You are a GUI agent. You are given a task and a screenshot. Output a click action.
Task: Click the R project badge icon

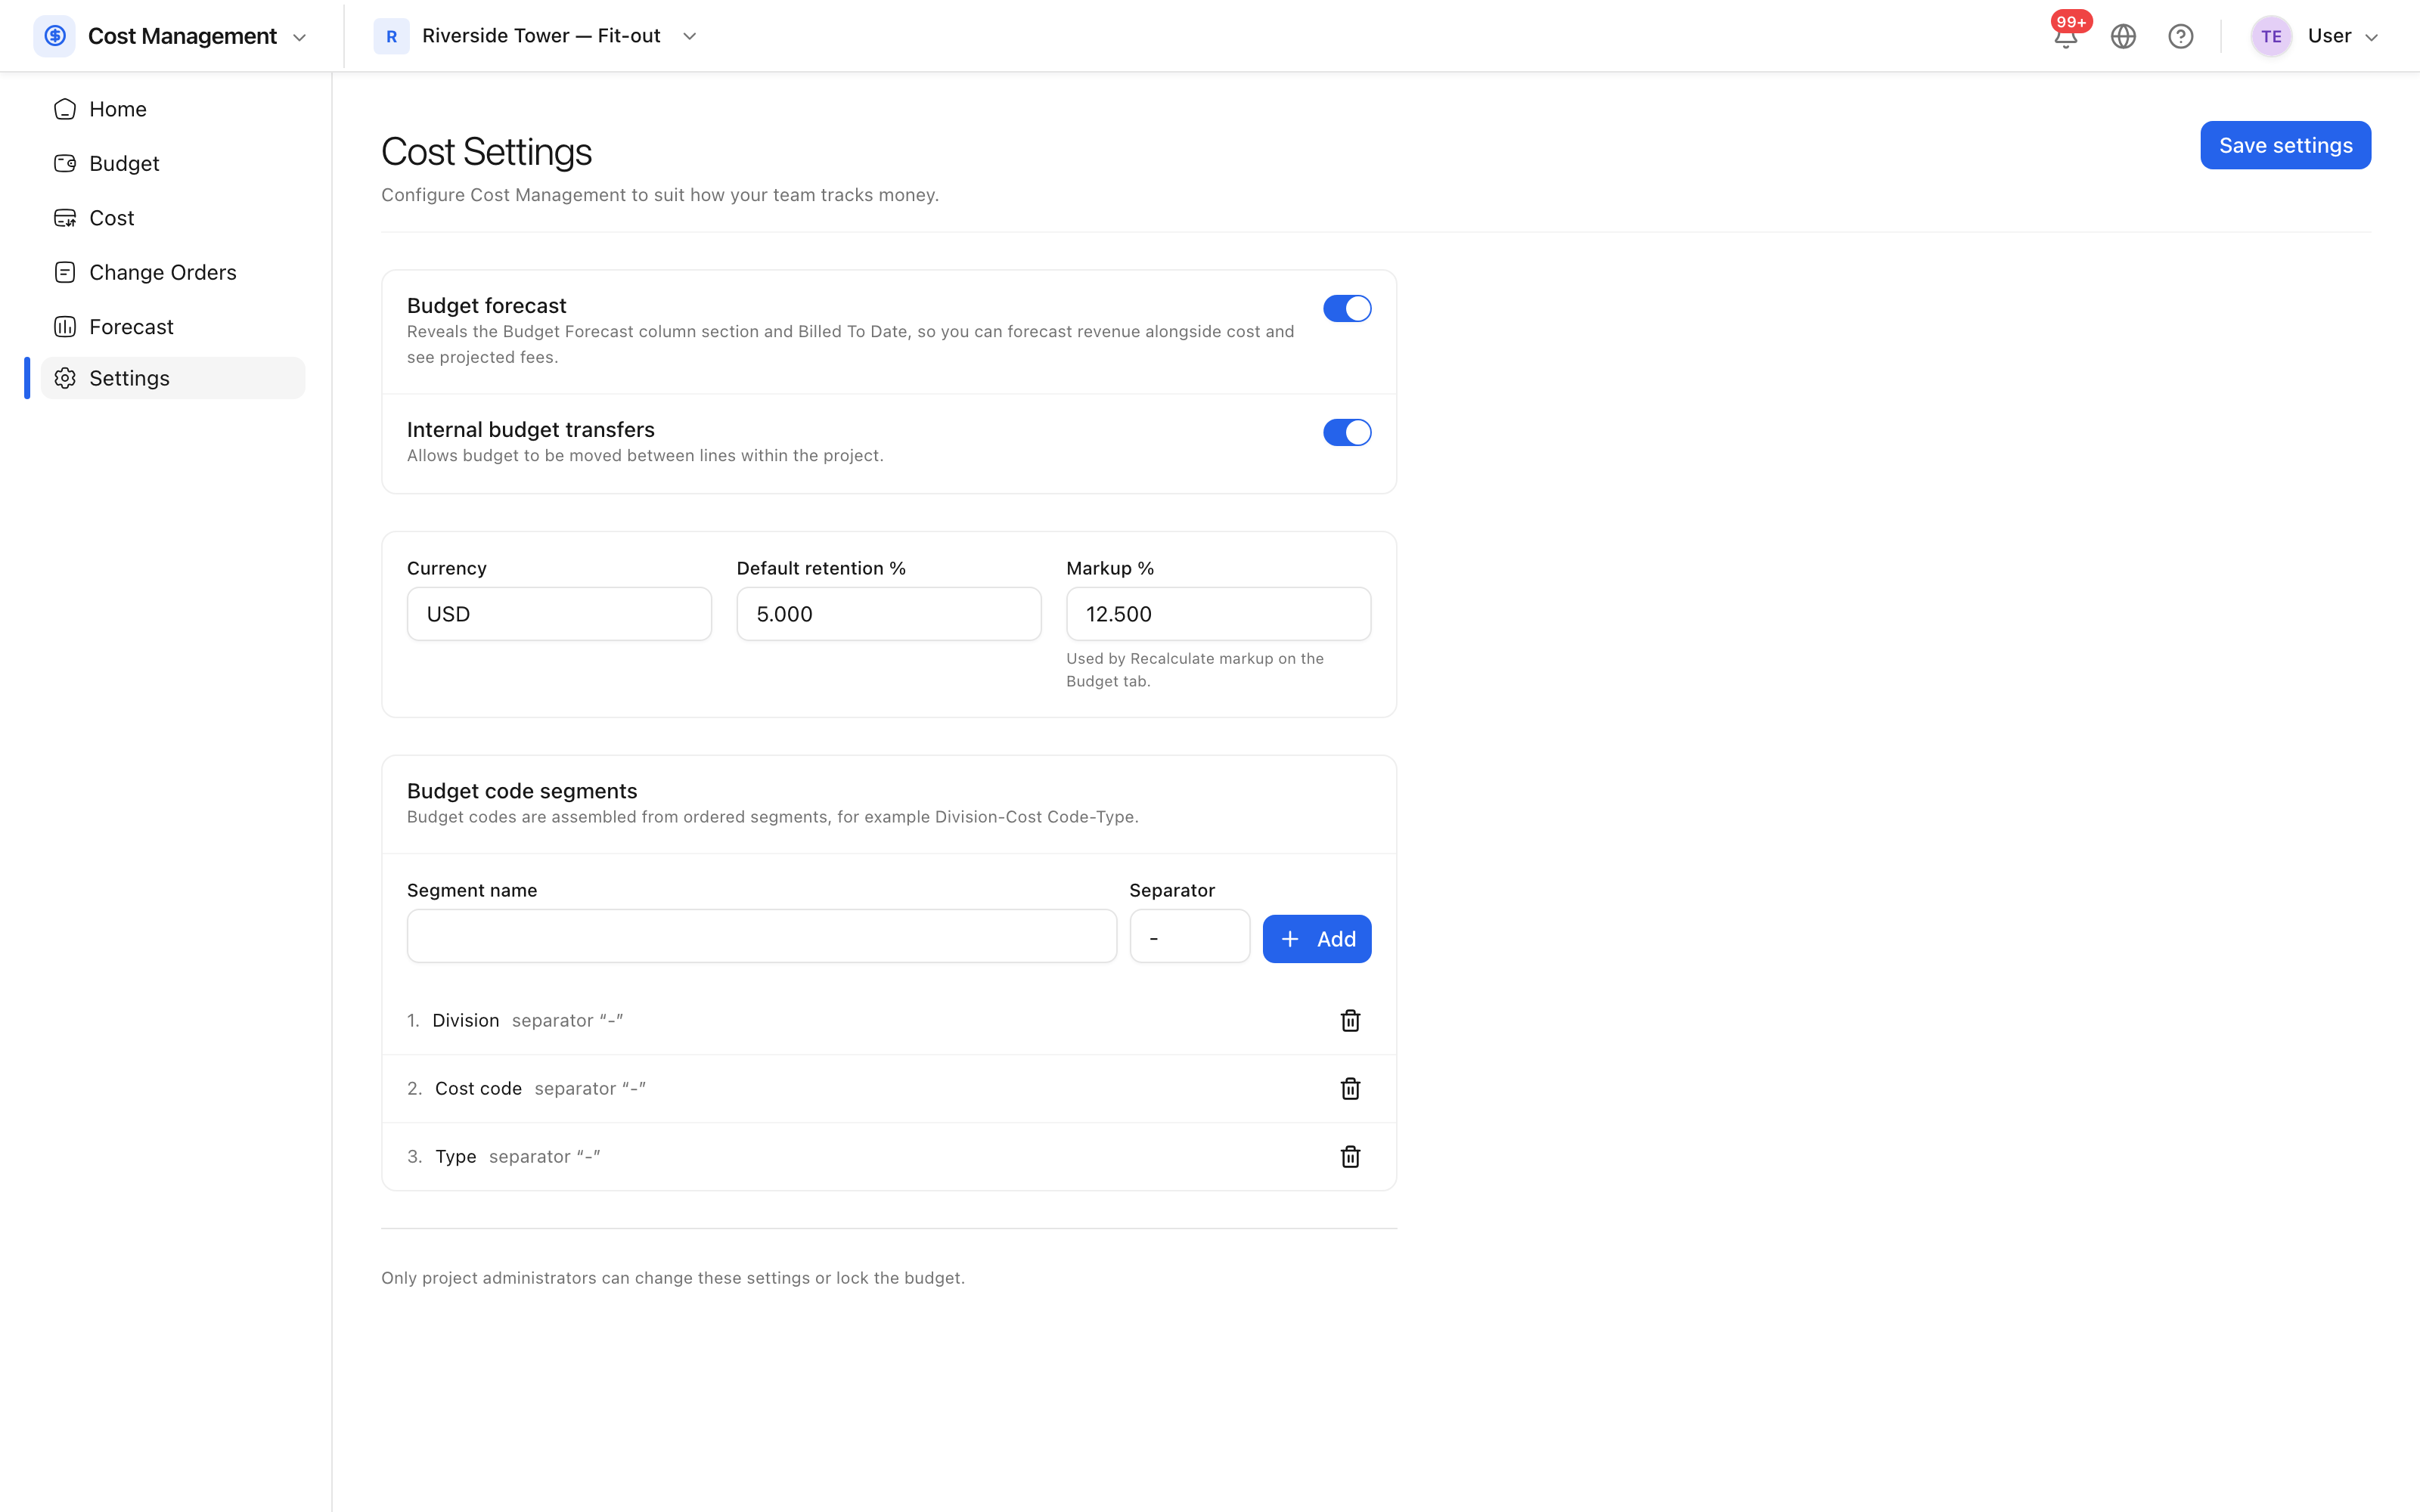pos(391,36)
